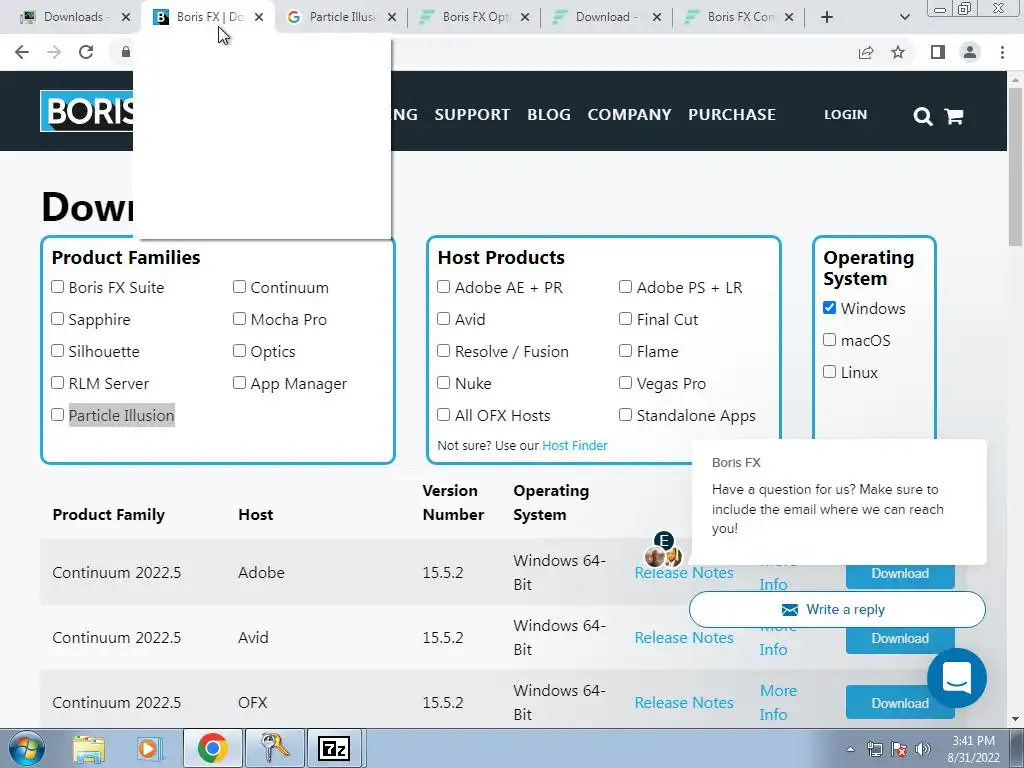Open Chrome three-dot menu
Viewport: 1024px width, 768px height.
pos(1002,52)
